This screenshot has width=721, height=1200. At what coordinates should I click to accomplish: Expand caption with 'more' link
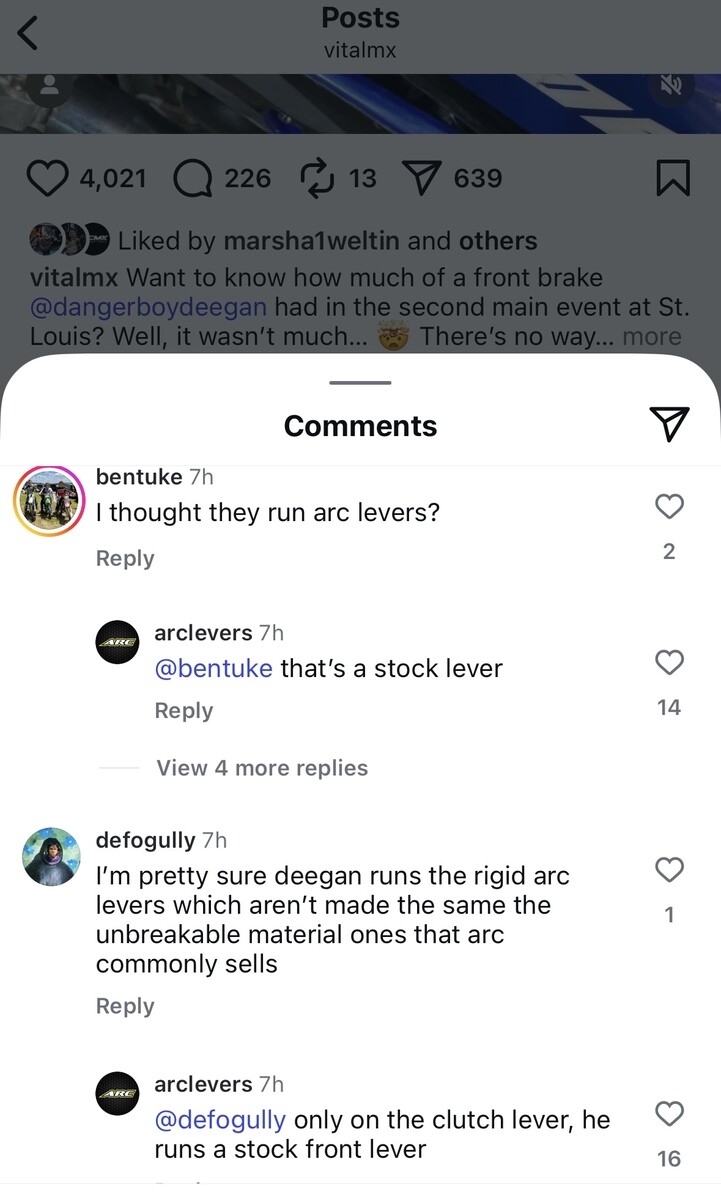pos(652,337)
